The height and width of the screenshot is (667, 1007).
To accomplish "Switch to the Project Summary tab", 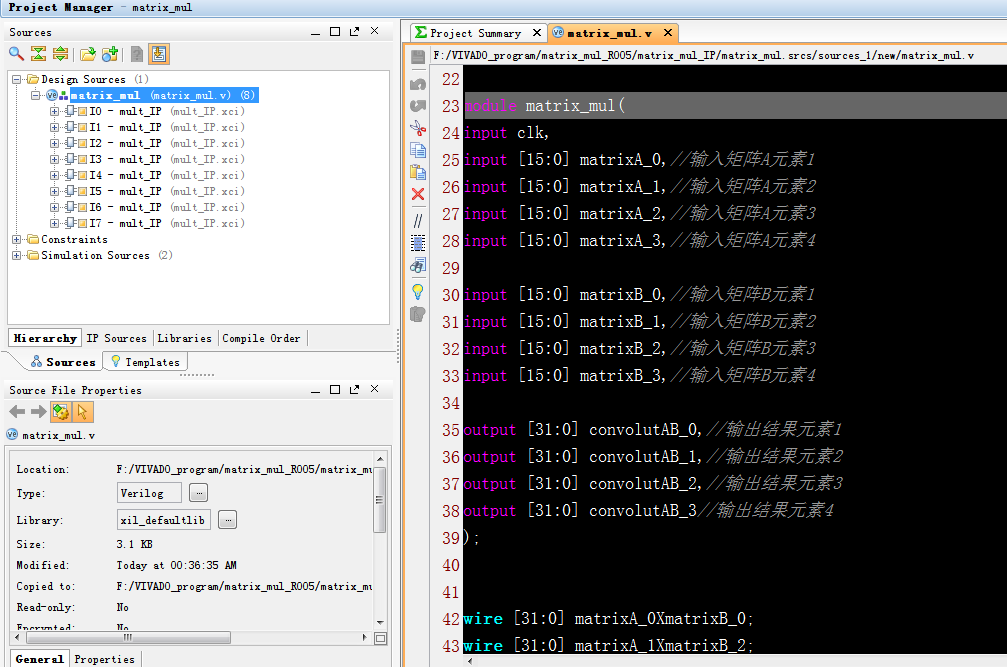I will point(476,33).
